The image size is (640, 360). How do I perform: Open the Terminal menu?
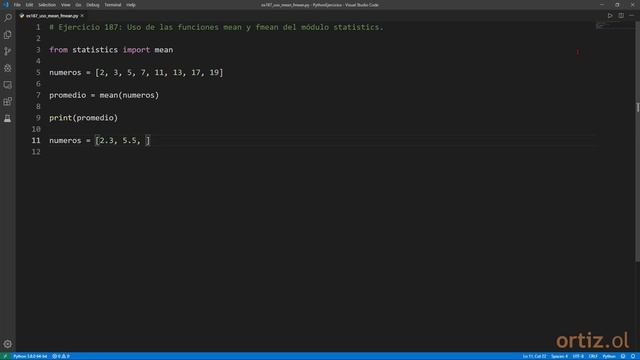pos(113,5)
